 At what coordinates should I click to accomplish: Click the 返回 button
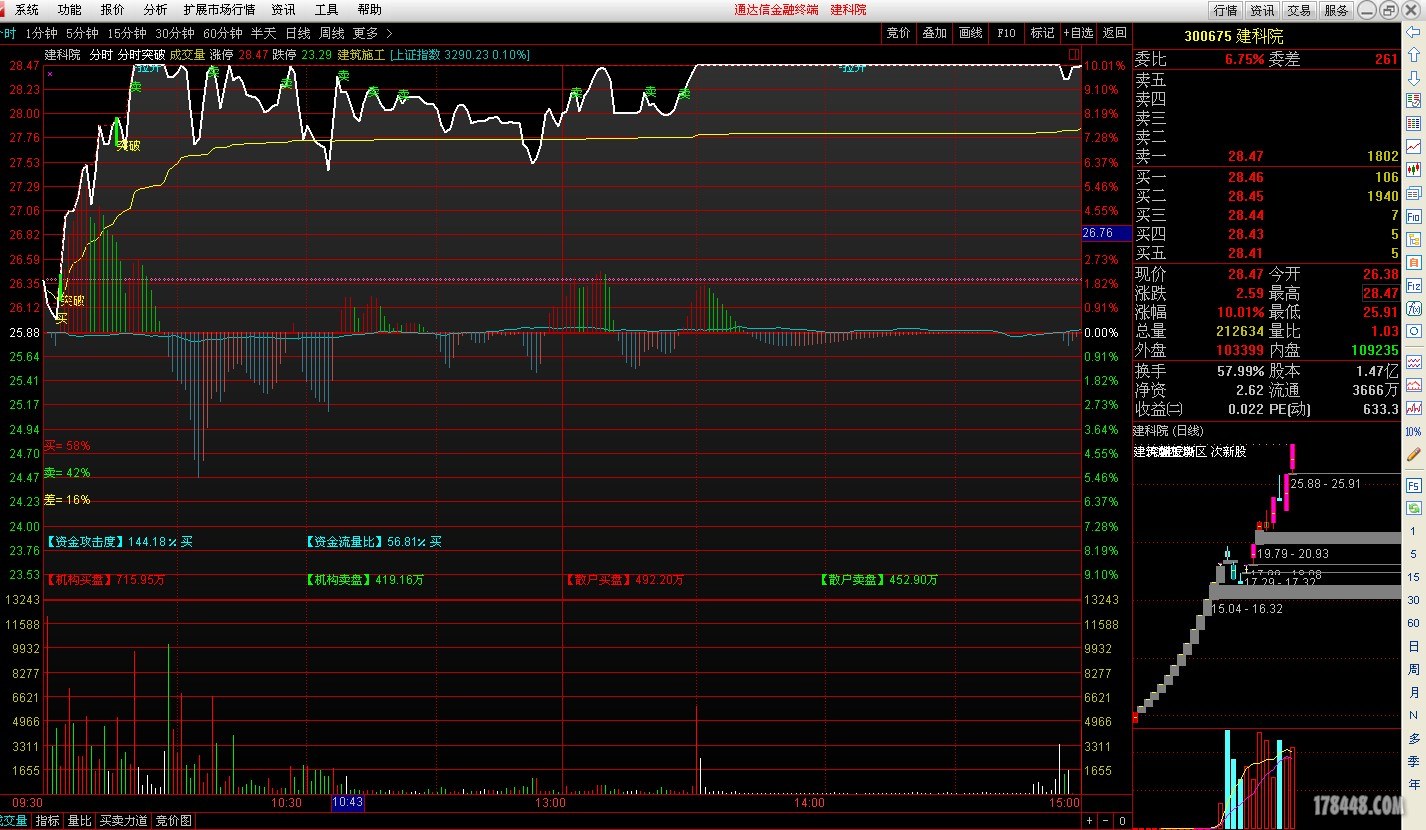pyautogui.click(x=1115, y=33)
